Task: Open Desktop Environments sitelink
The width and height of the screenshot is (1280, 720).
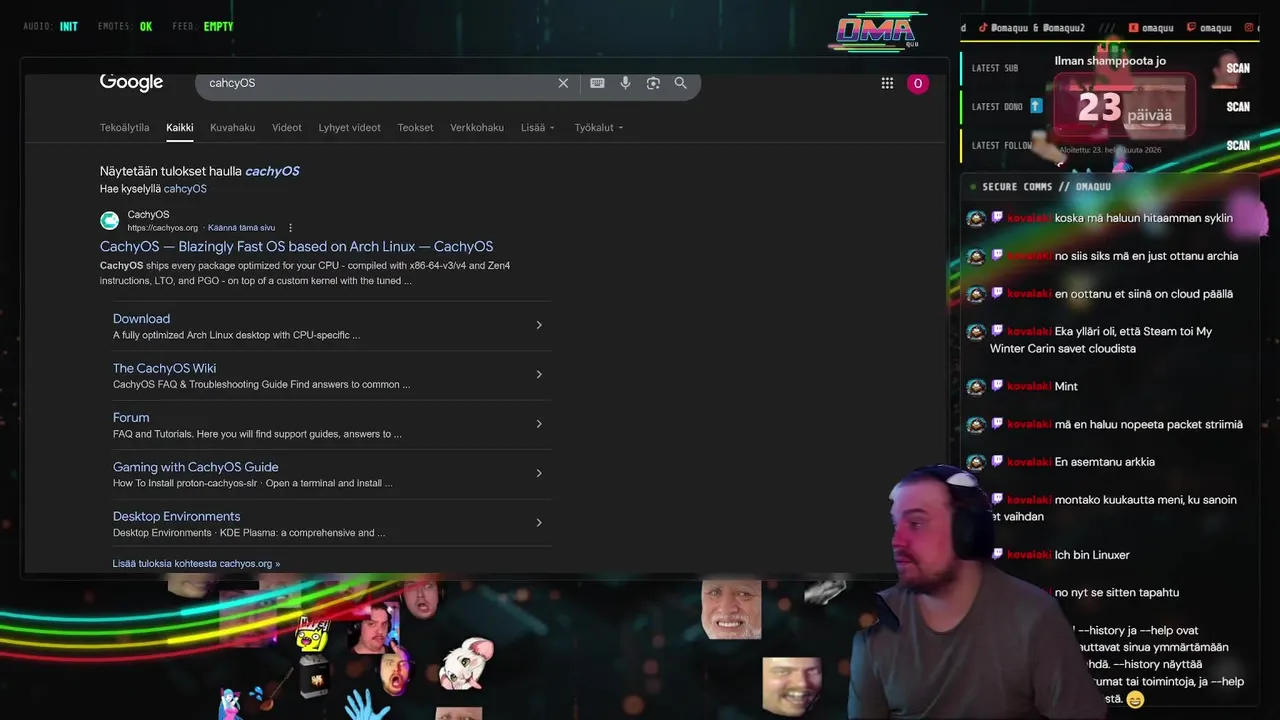Action: pyautogui.click(x=176, y=516)
